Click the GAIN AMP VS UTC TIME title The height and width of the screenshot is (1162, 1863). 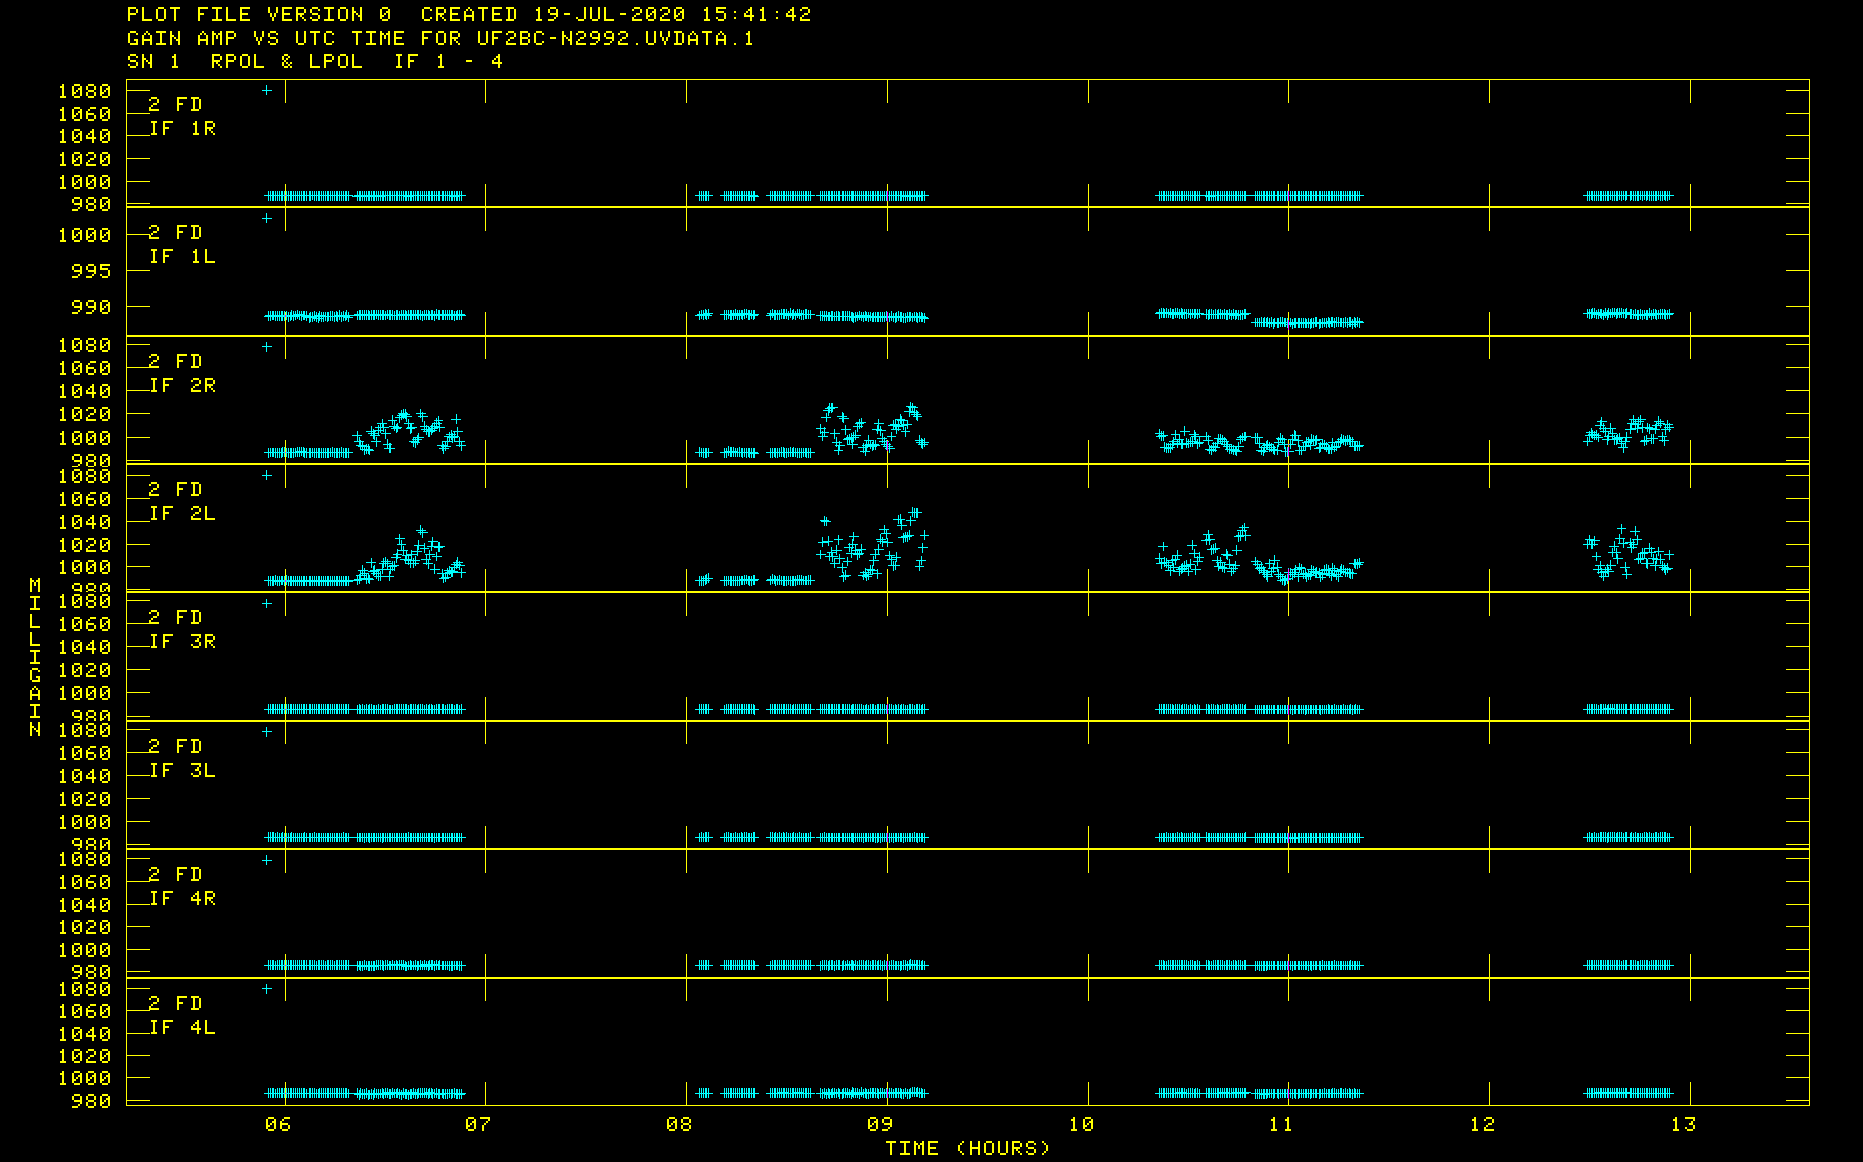440,39
